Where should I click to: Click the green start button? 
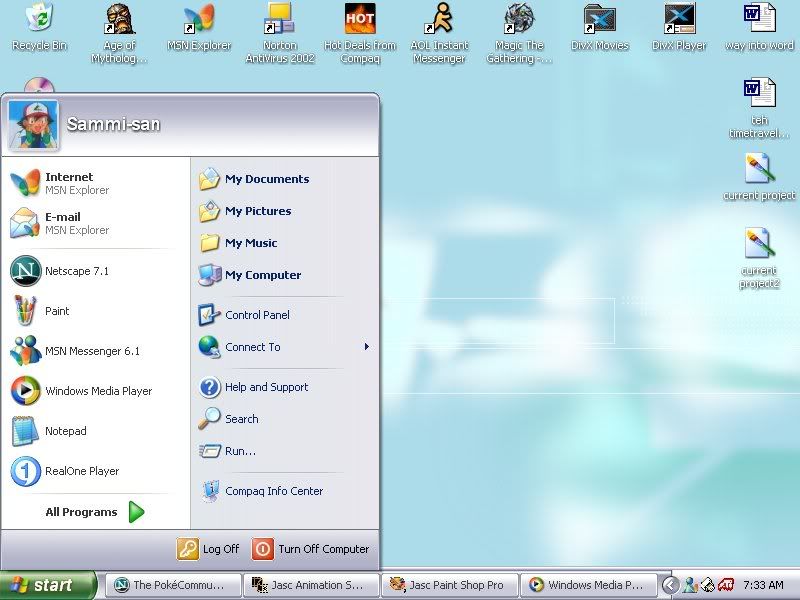point(47,585)
